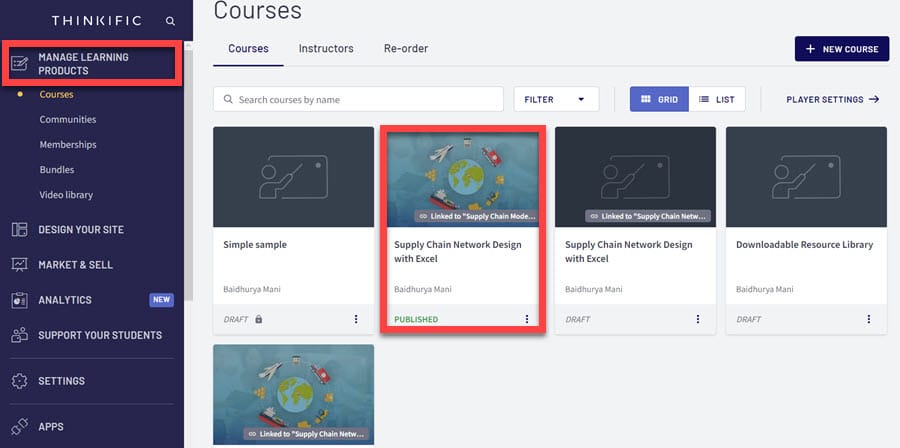Open the Apps section
Image resolution: width=900 pixels, height=448 pixels.
tap(51, 426)
